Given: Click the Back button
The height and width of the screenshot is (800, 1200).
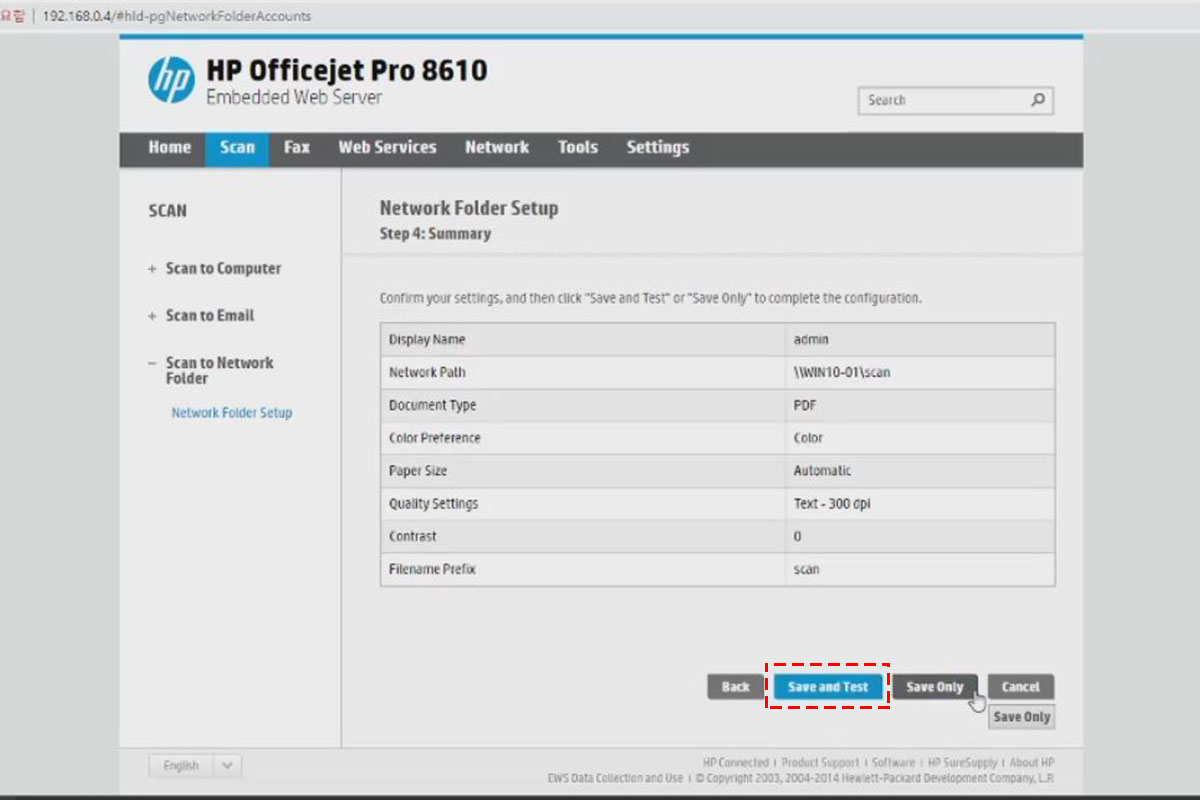Looking at the screenshot, I should tap(735, 687).
